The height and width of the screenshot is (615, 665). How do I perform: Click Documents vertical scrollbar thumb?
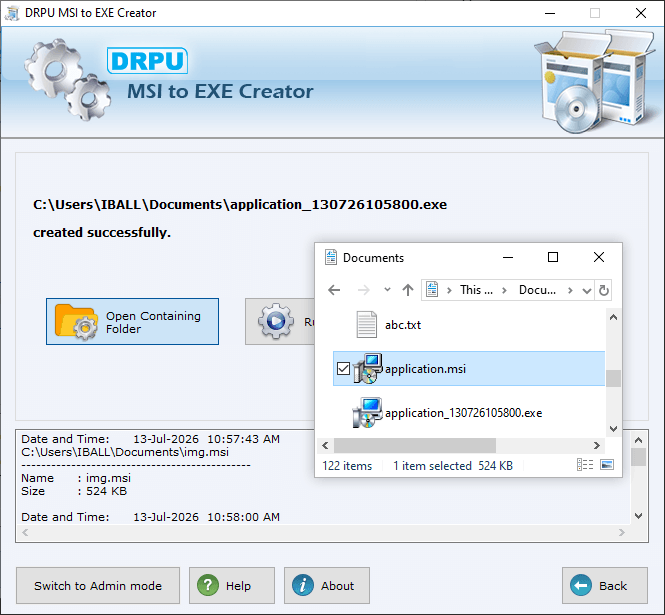point(613,378)
